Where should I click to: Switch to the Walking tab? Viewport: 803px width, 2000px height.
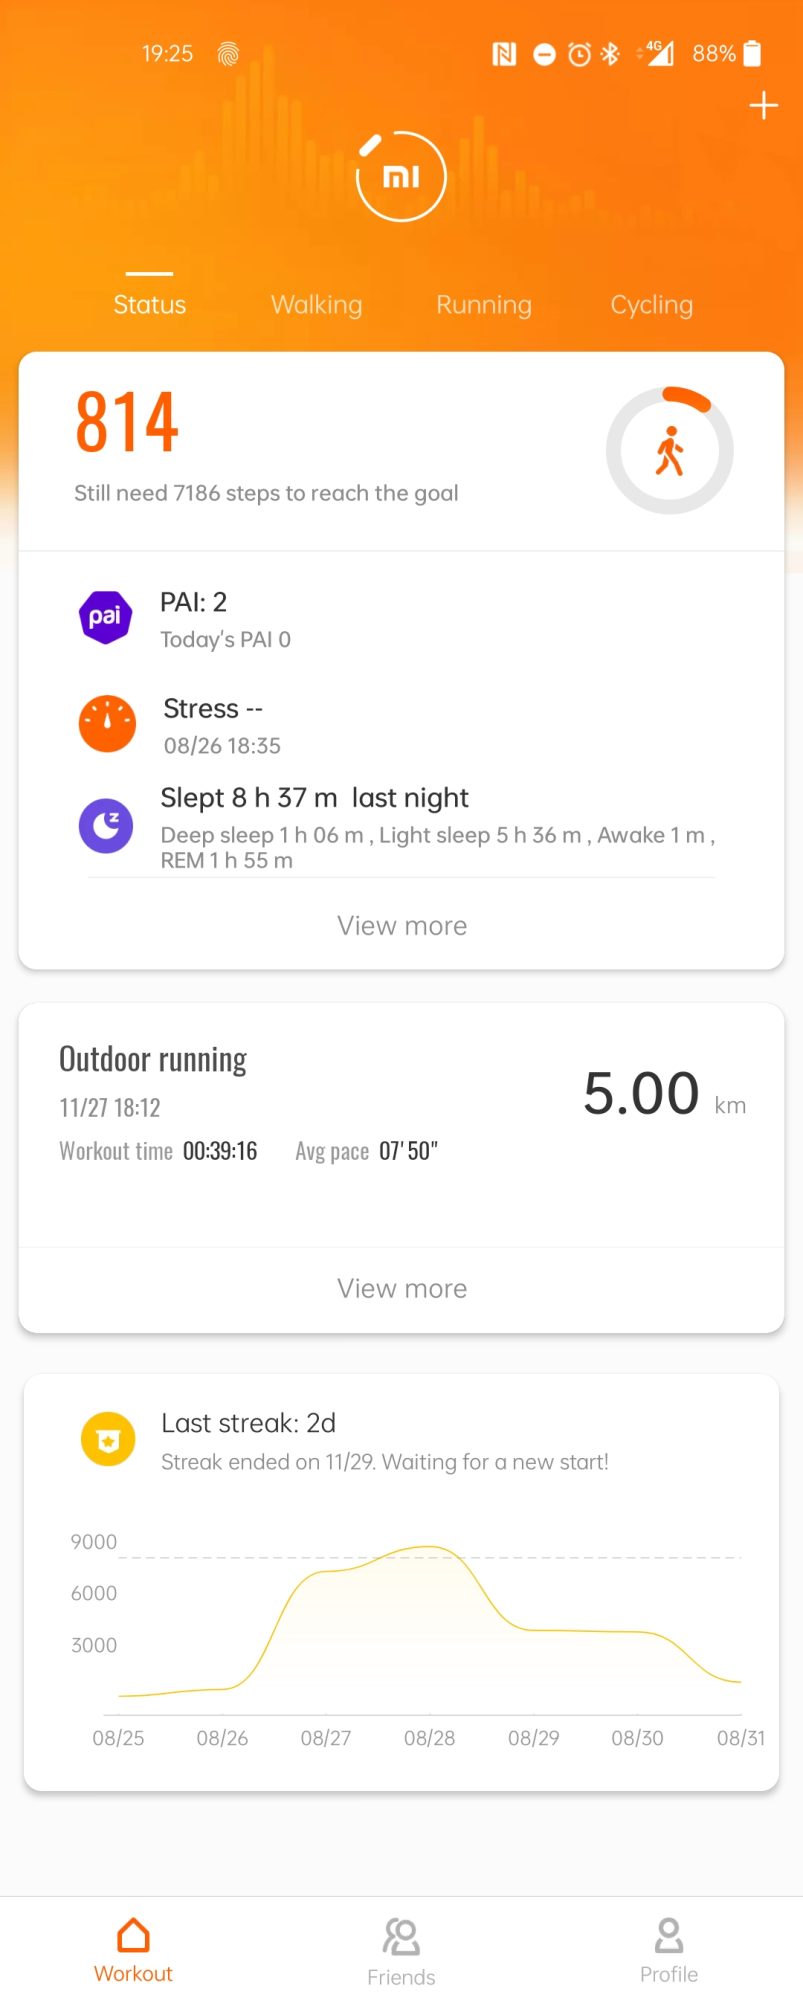tap(316, 304)
